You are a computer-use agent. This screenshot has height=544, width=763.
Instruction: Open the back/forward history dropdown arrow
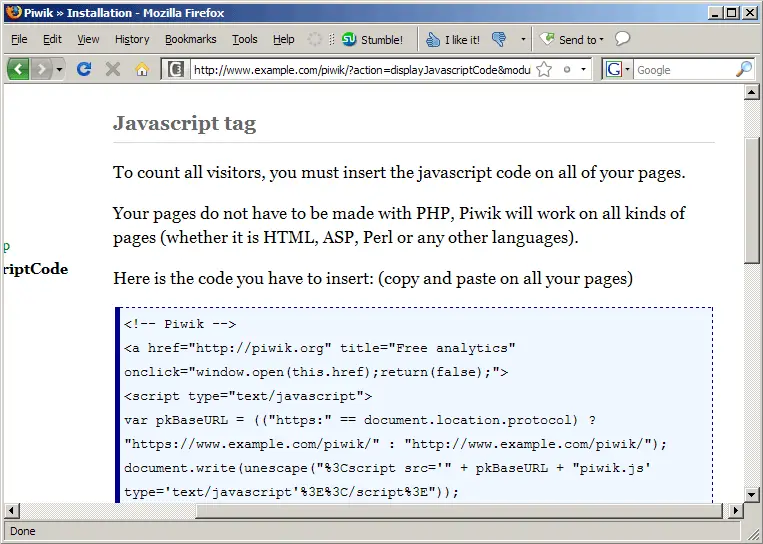(x=59, y=70)
